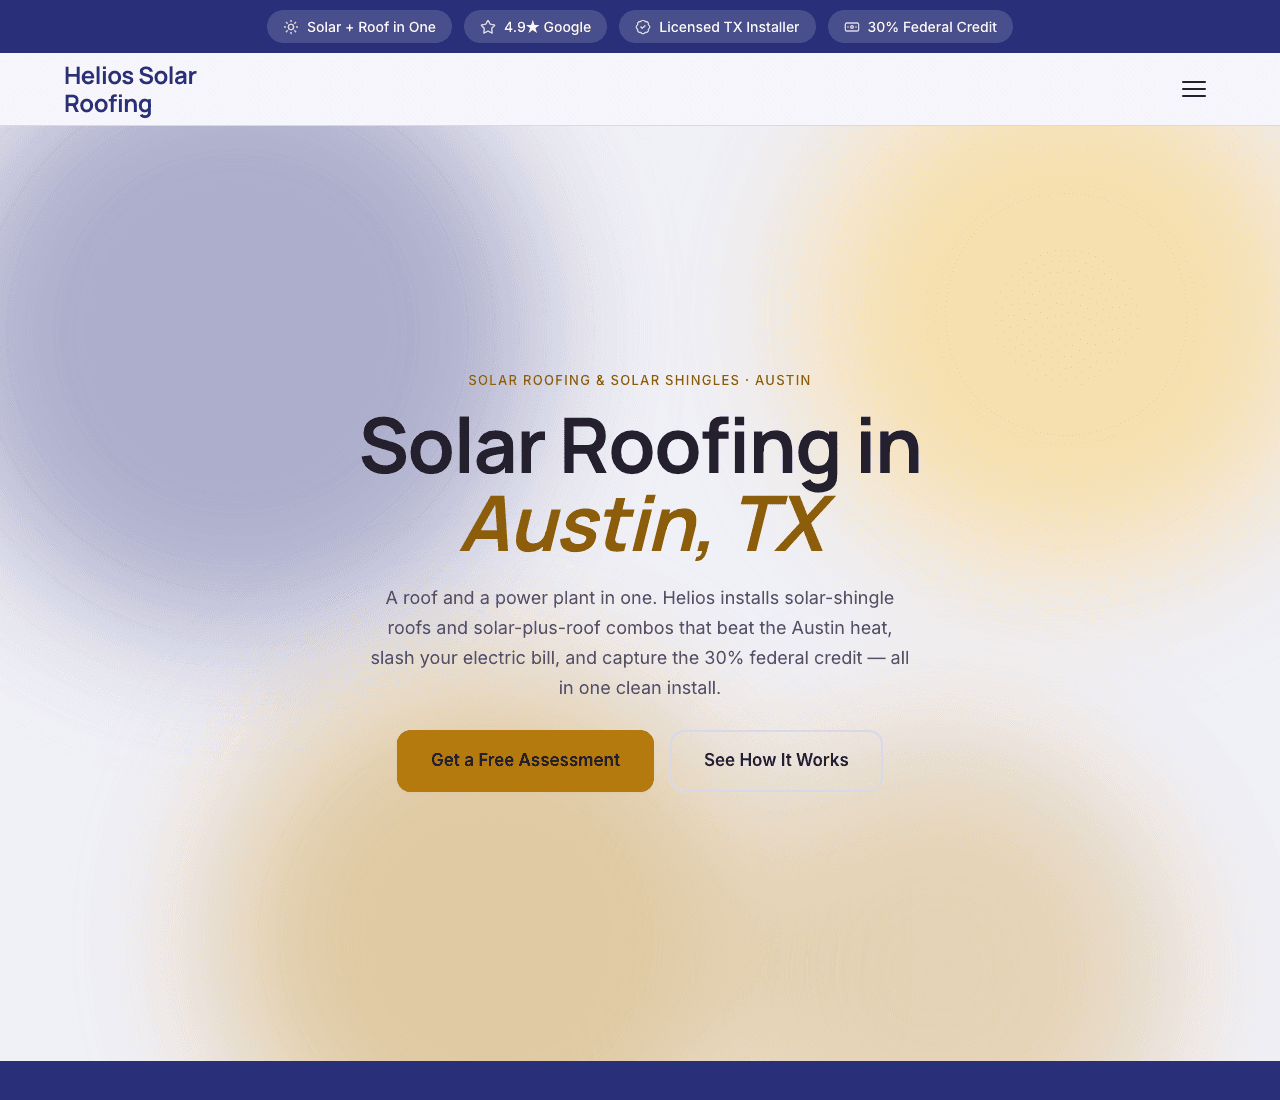Select the '30% Federal Credit' badge text
This screenshot has width=1280, height=1100.
click(932, 27)
